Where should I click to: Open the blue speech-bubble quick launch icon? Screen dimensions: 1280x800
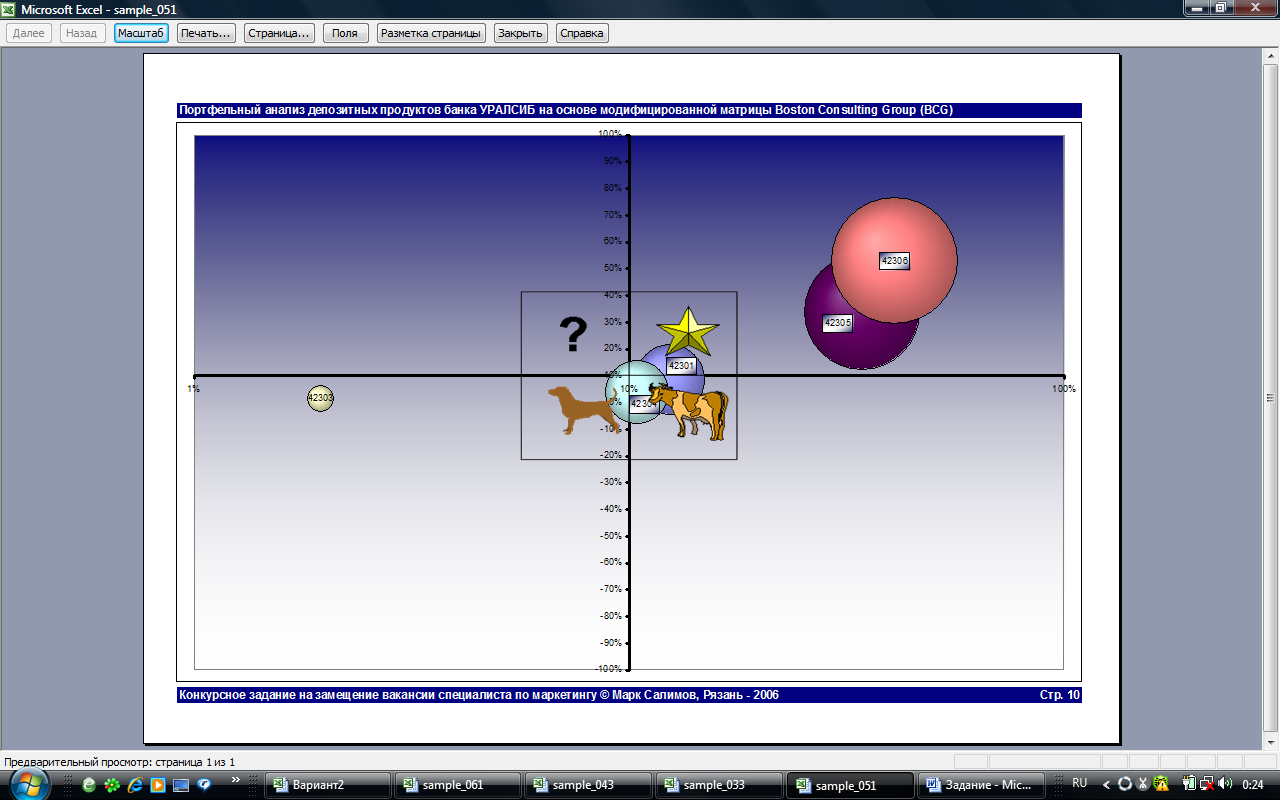pyautogui.click(x=204, y=785)
